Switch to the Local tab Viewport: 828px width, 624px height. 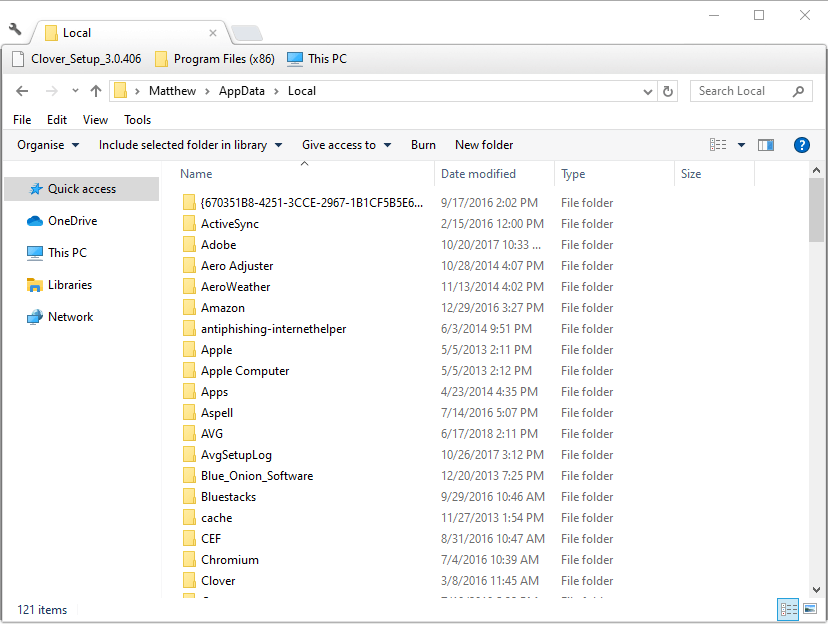129,33
